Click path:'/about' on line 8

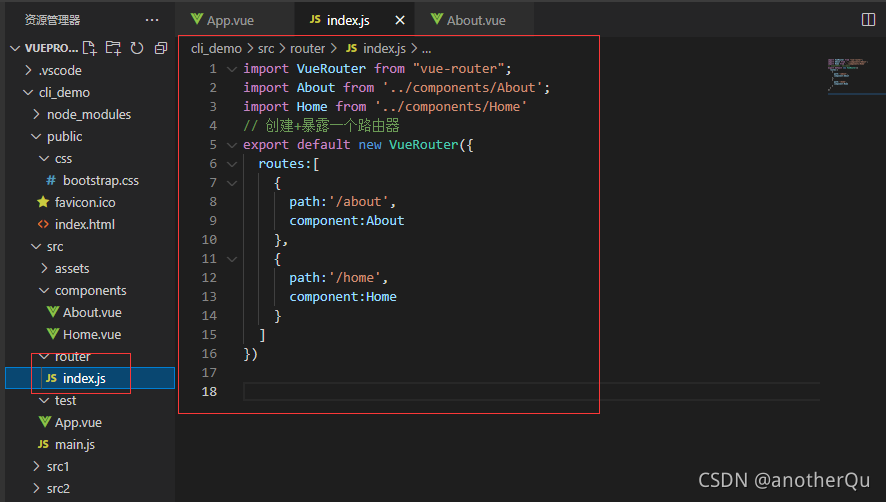click(x=338, y=202)
